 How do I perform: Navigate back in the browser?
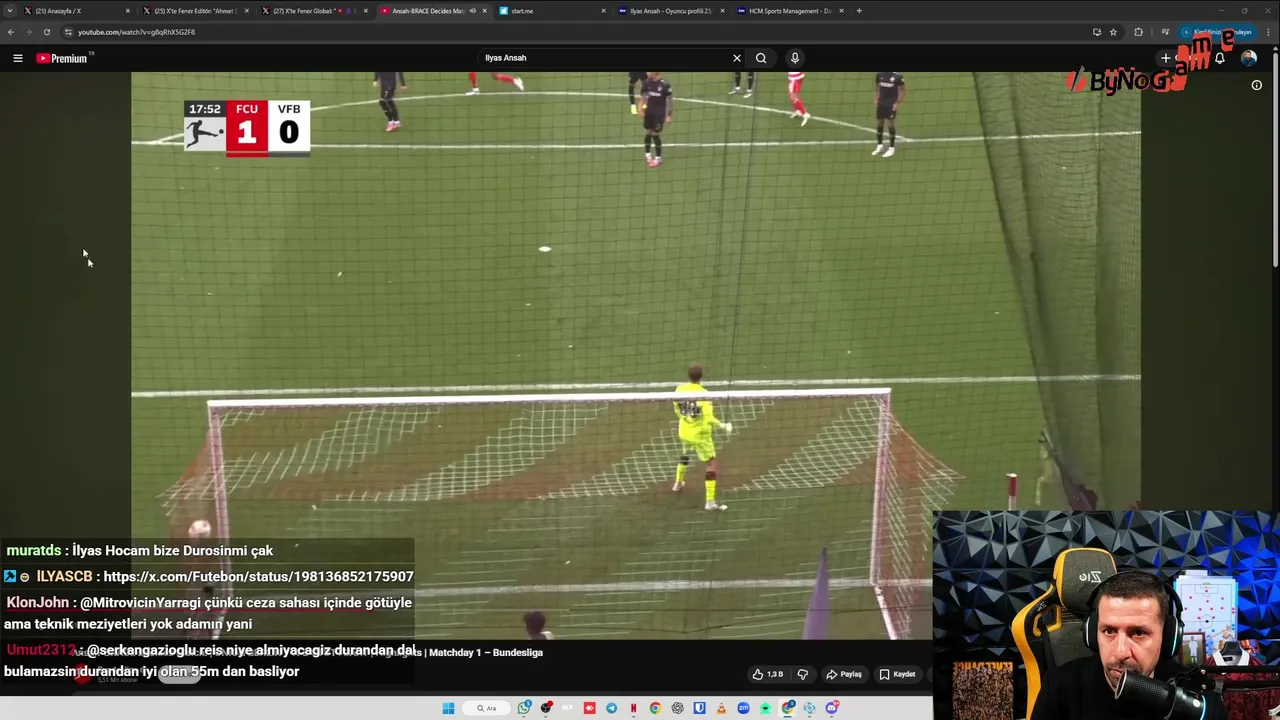pyautogui.click(x=11, y=32)
